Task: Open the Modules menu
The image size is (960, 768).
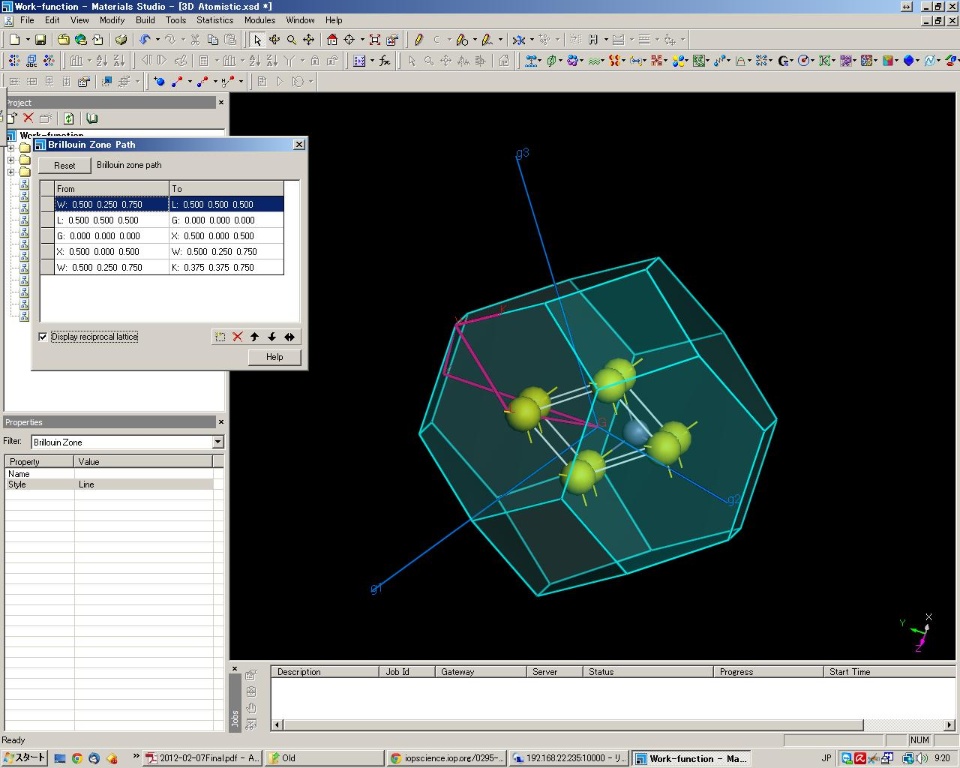Action: pos(260,20)
